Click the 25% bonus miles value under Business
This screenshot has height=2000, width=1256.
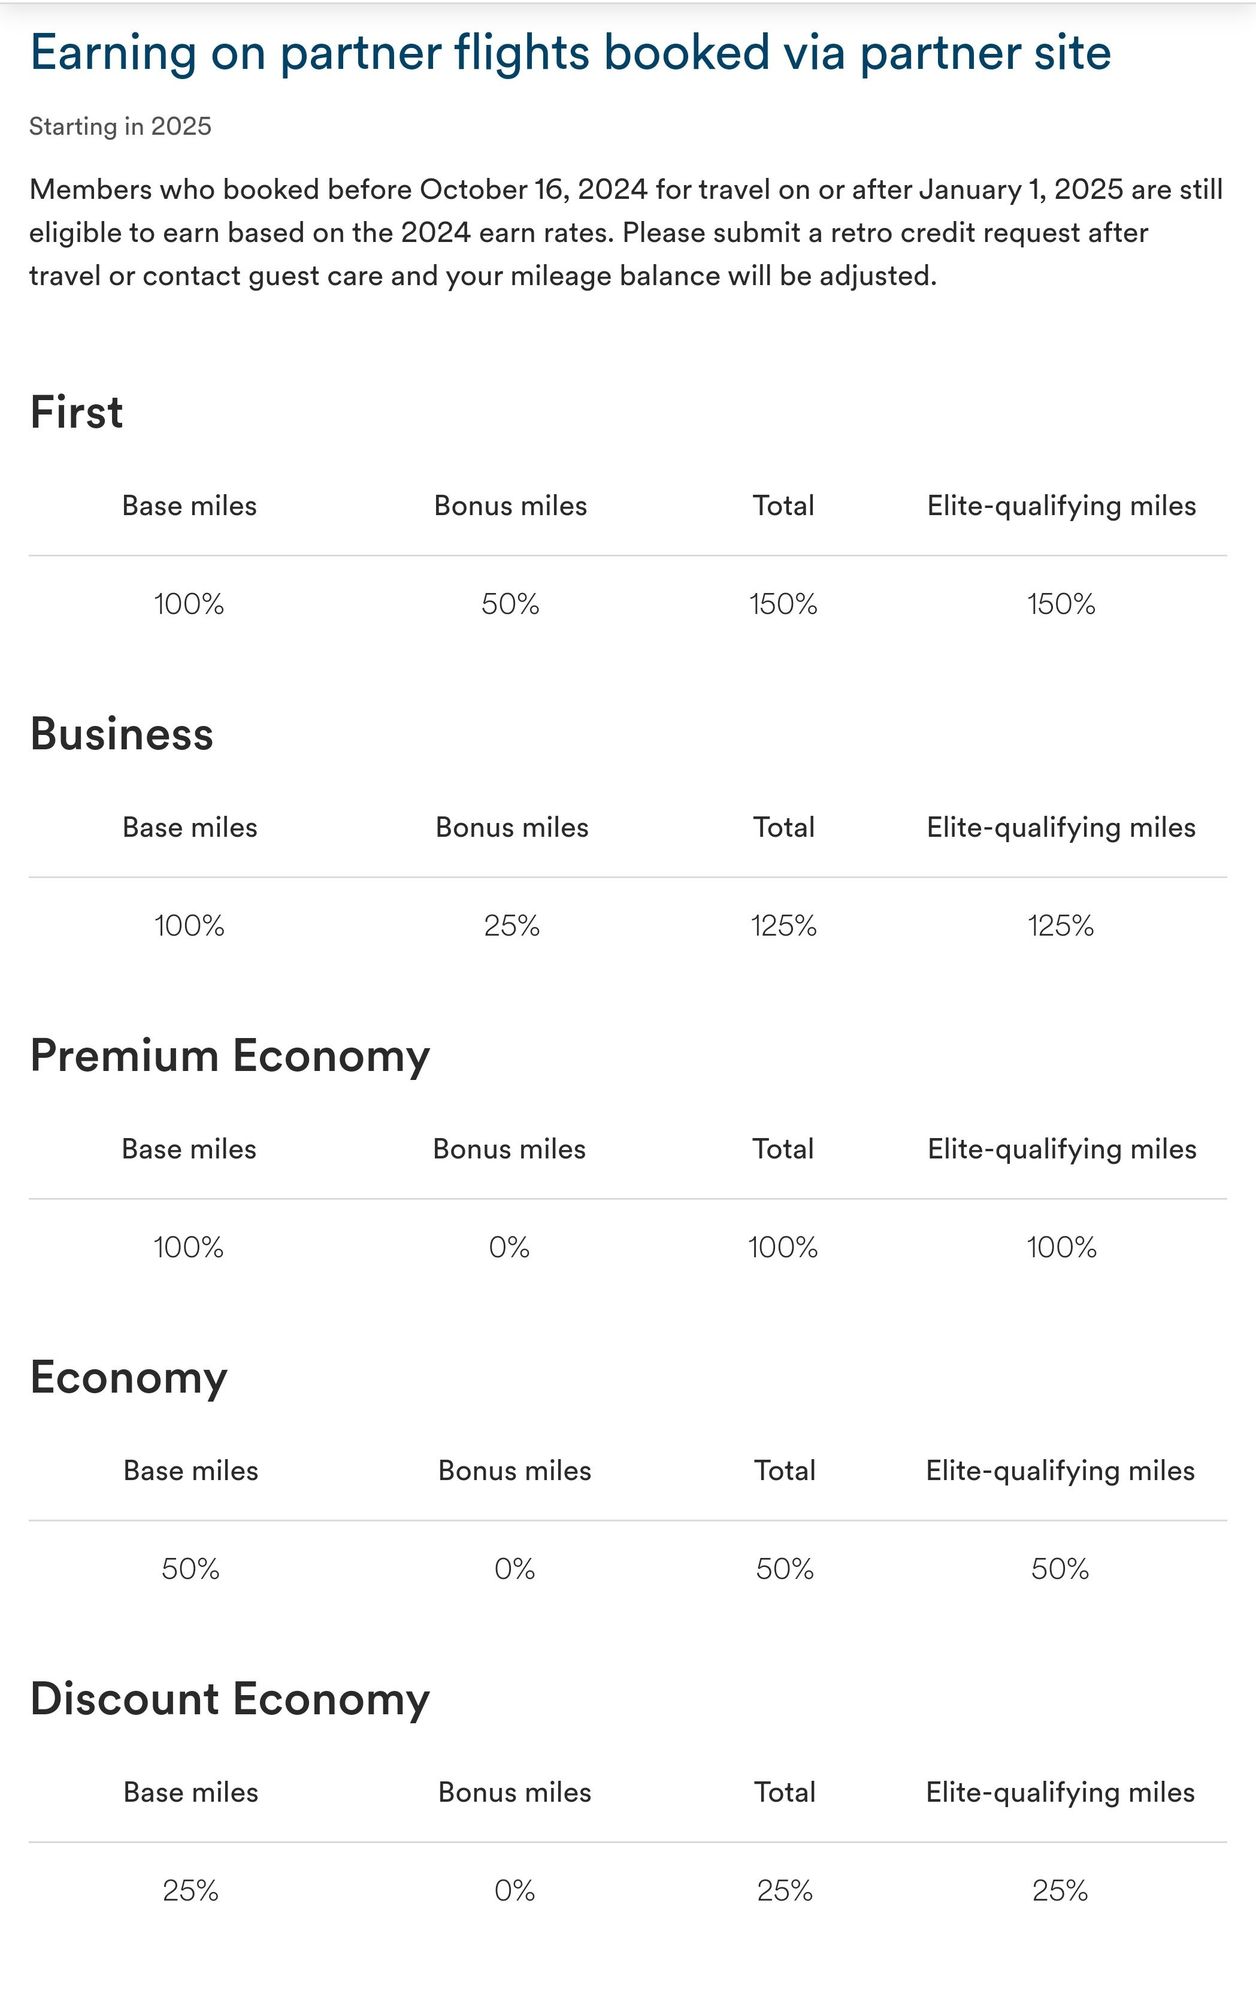(512, 926)
